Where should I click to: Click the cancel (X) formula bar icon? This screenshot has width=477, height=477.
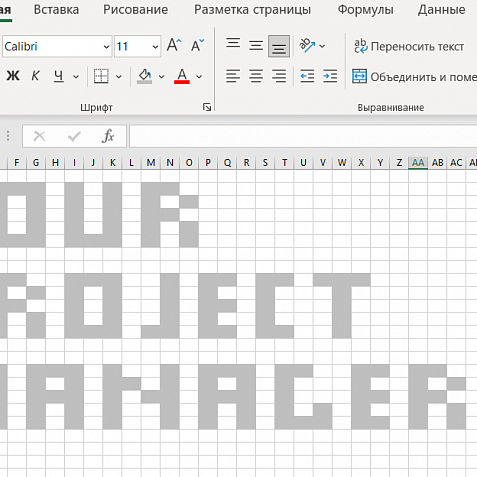(x=39, y=136)
